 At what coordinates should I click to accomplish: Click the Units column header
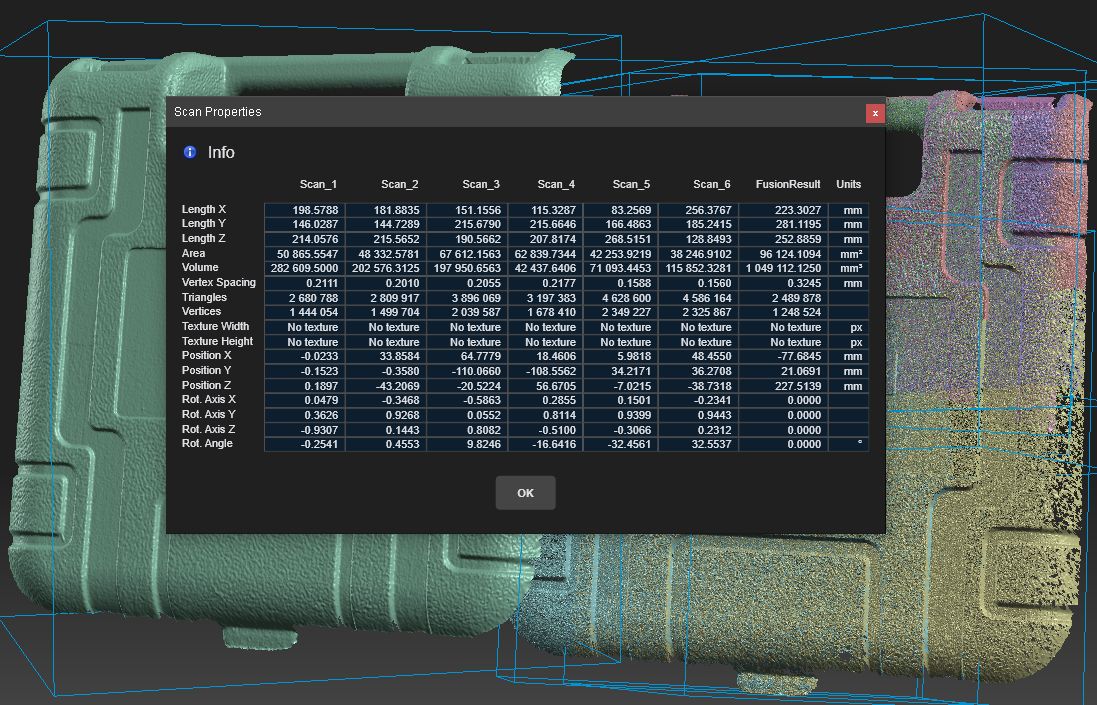tap(848, 184)
